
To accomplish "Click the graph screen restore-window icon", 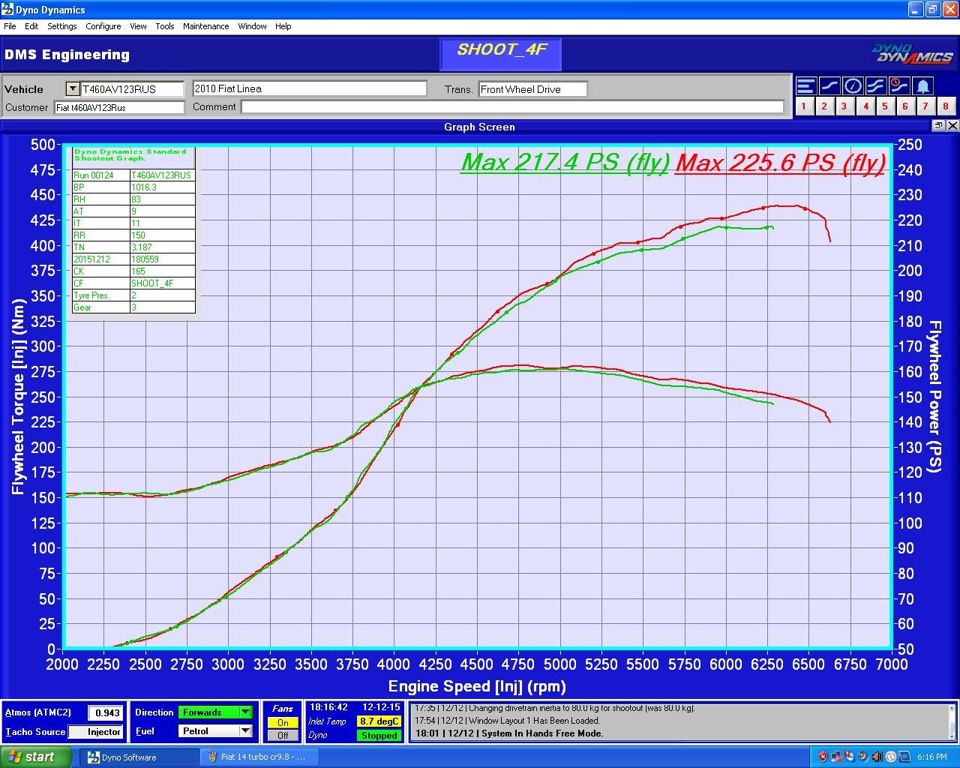I will 939,126.
